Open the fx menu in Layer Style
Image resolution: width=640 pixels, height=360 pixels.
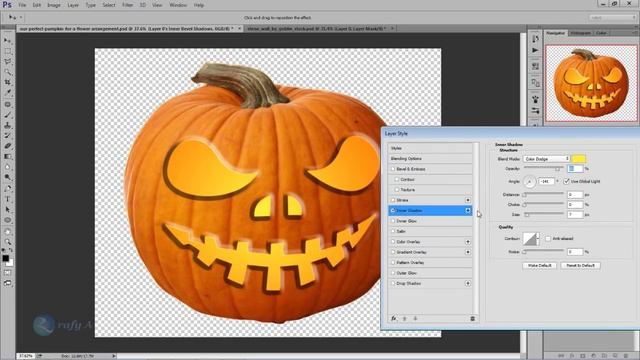point(394,318)
